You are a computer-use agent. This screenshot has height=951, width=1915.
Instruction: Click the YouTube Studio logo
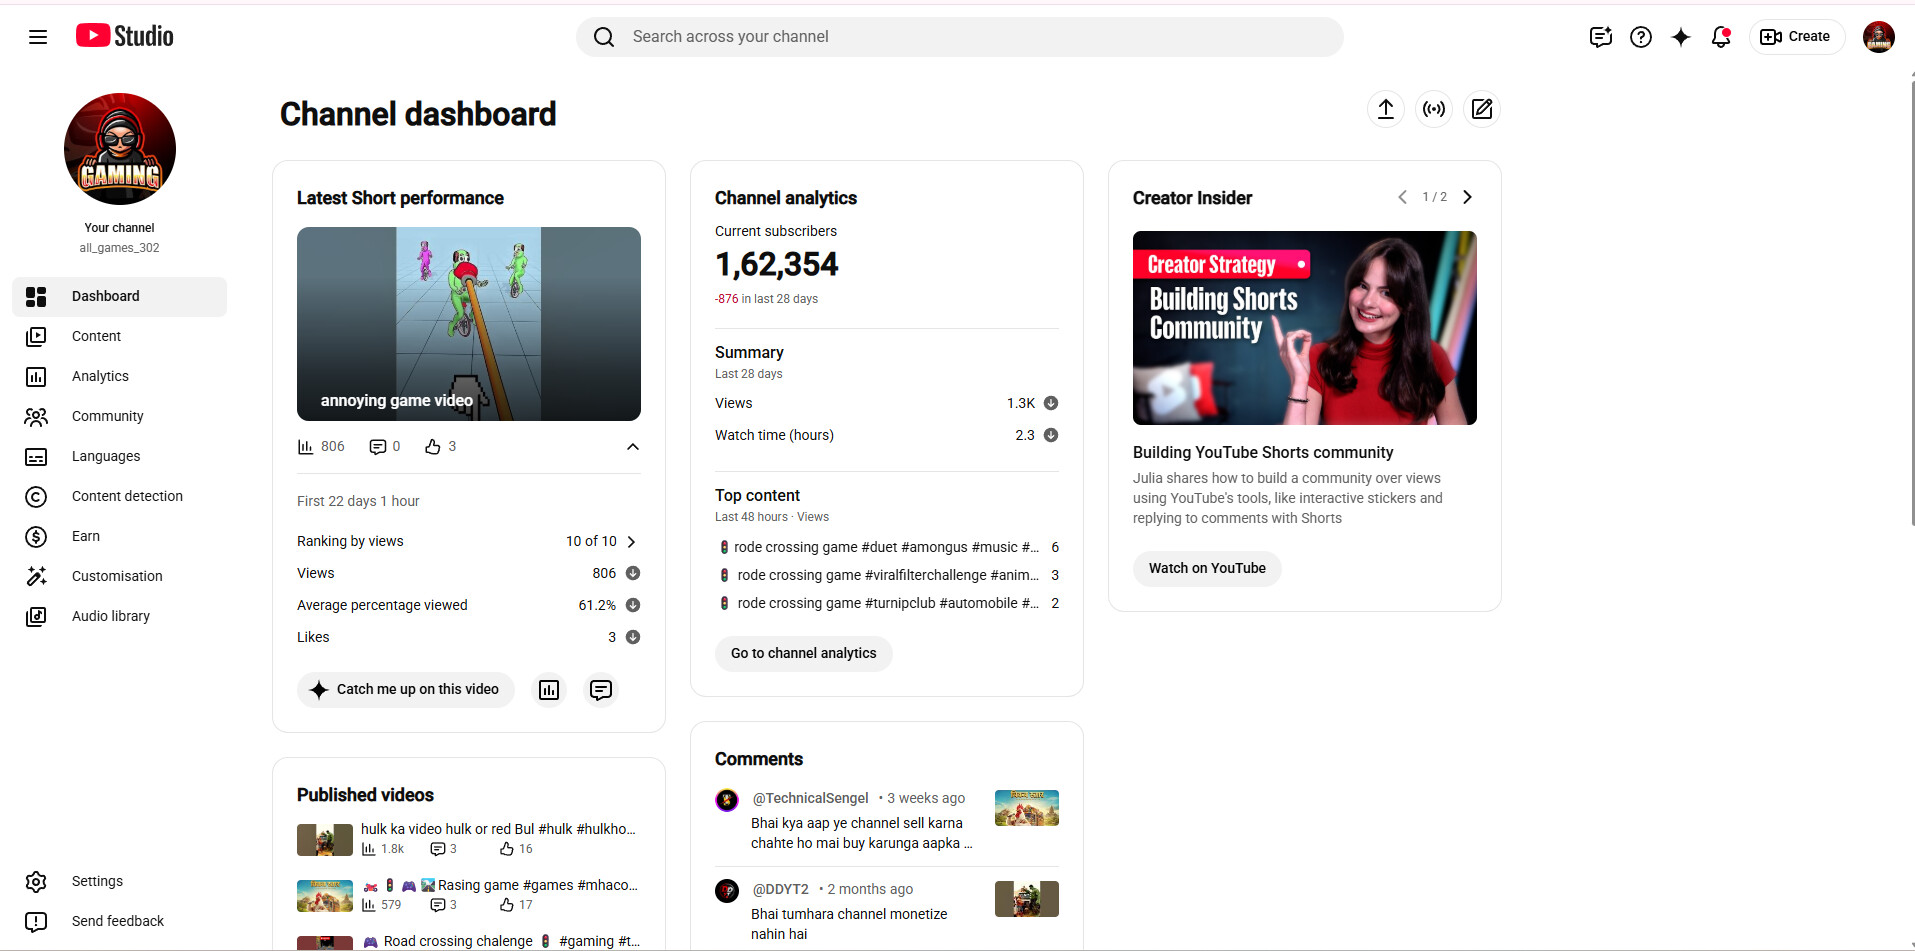[125, 36]
